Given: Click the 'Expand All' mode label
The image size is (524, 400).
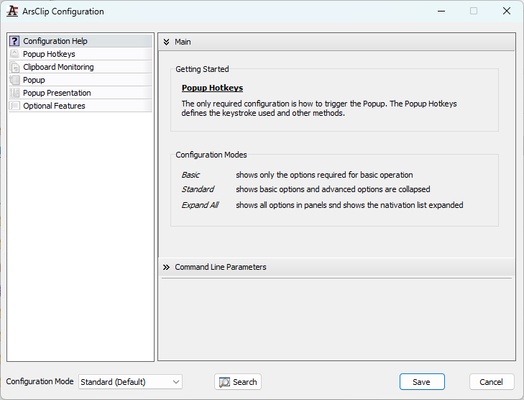Looking at the screenshot, I should pos(200,205).
